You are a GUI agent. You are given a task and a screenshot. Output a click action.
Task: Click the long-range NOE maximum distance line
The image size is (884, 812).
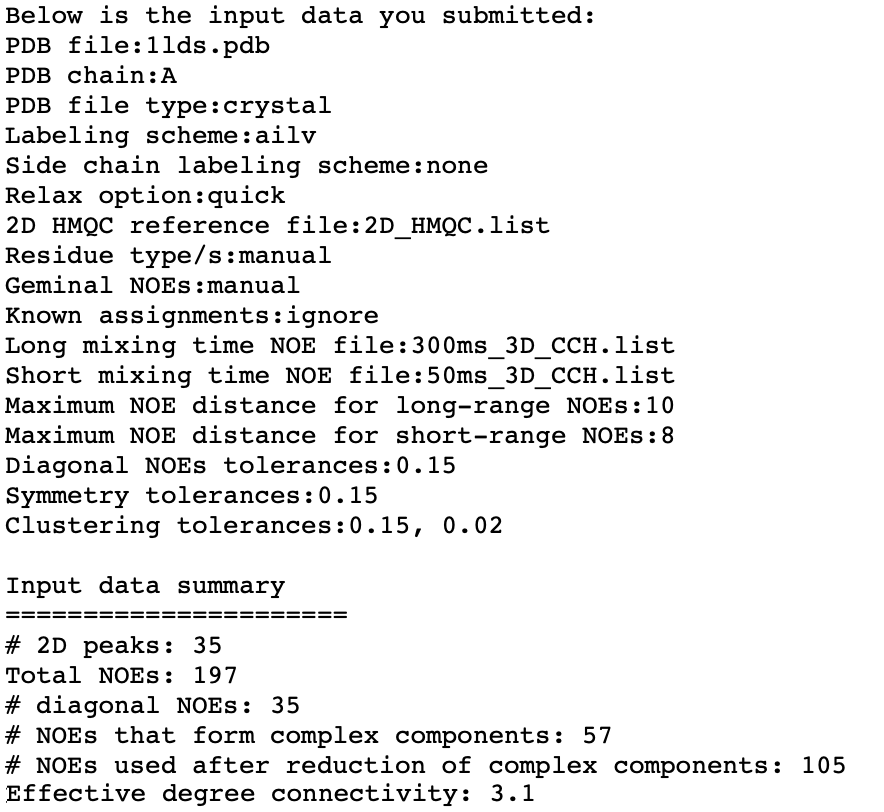tap(340, 406)
